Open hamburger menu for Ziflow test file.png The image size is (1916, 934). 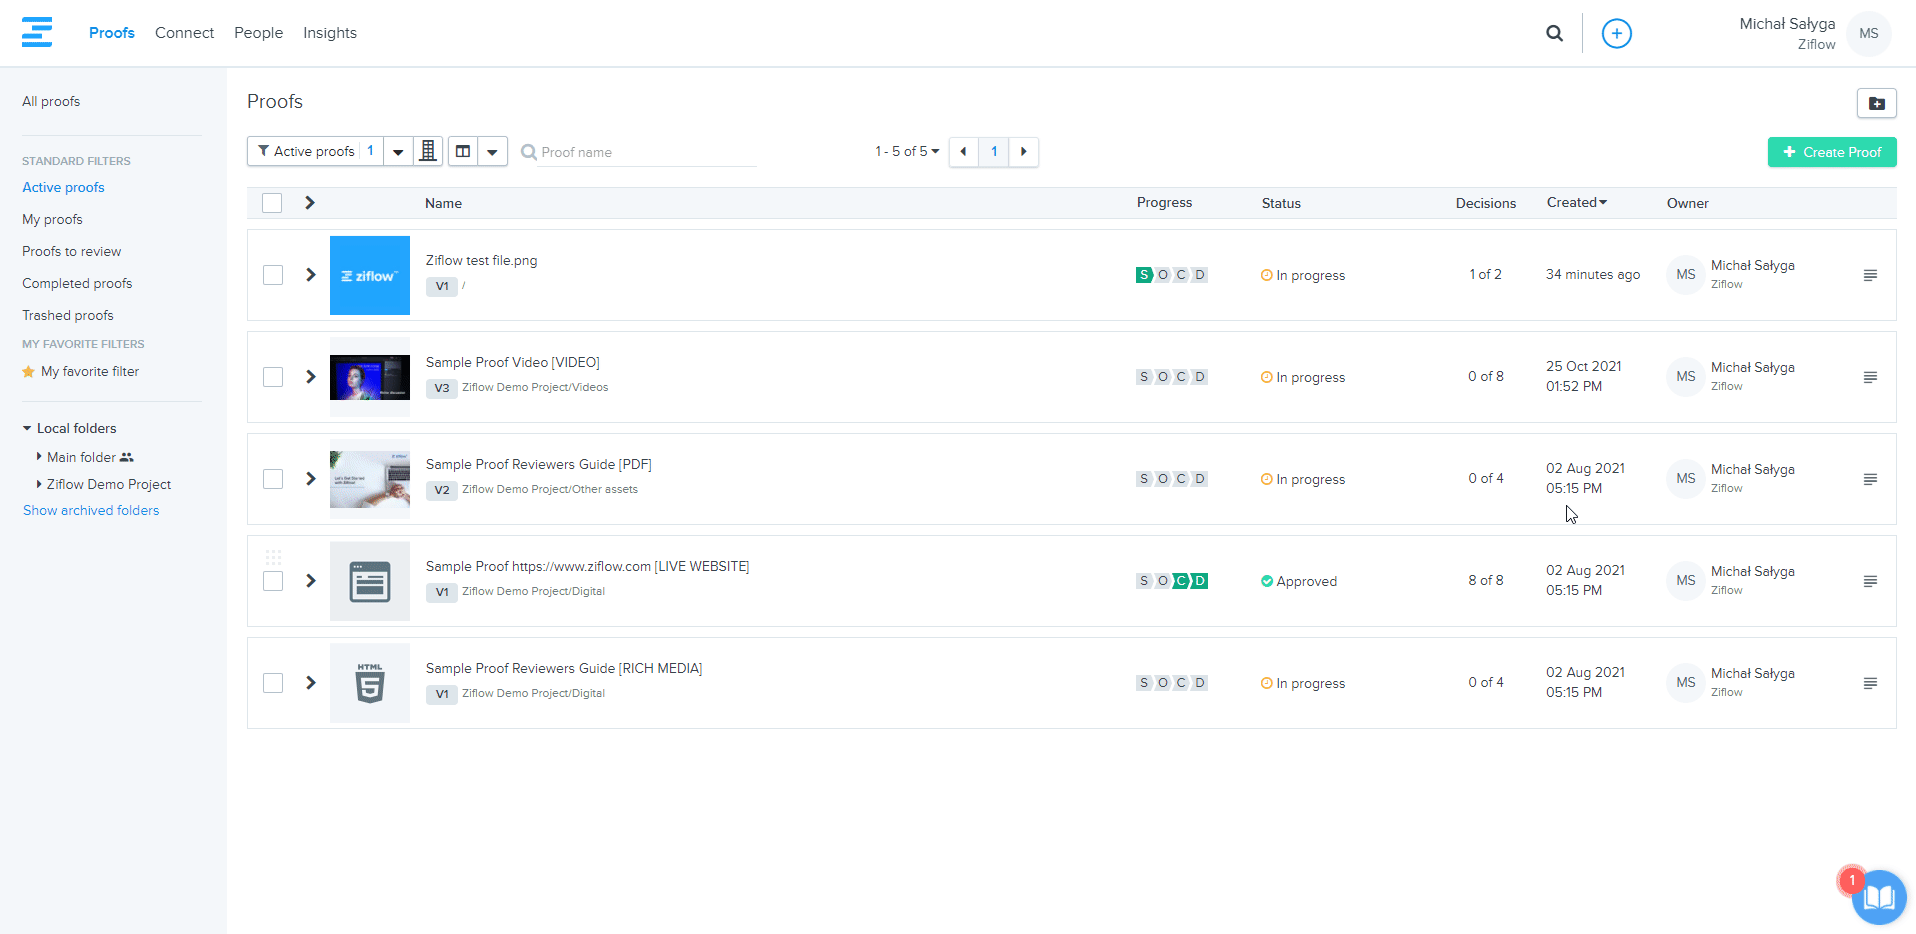pyautogui.click(x=1869, y=275)
